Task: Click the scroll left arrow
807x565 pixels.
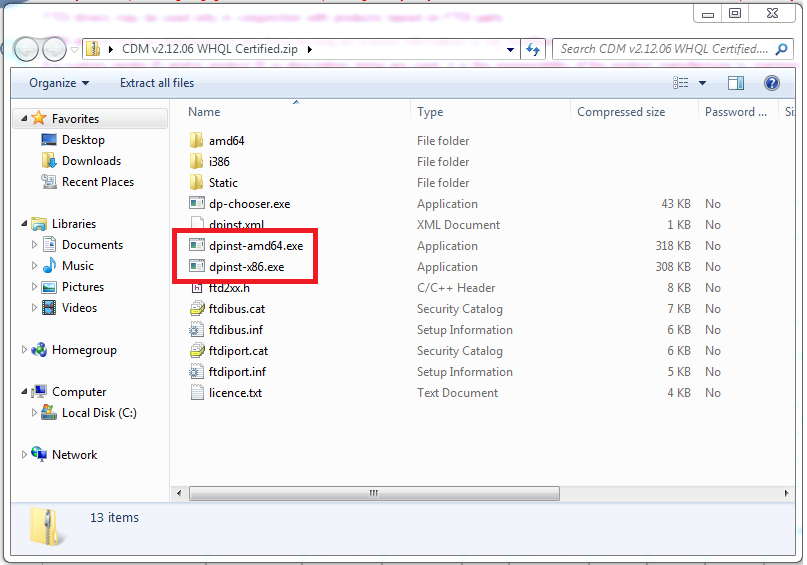Action: [179, 493]
